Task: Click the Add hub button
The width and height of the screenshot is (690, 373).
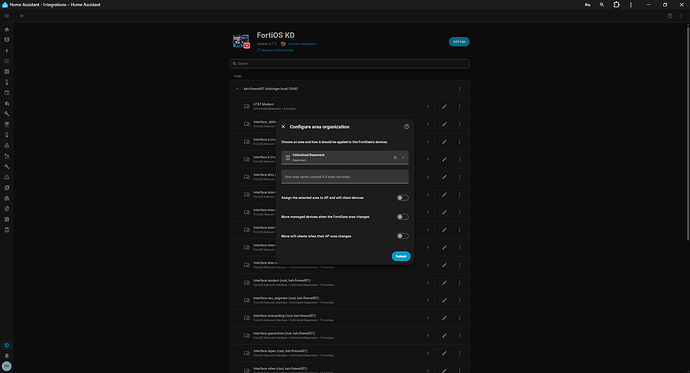Action: (x=459, y=42)
